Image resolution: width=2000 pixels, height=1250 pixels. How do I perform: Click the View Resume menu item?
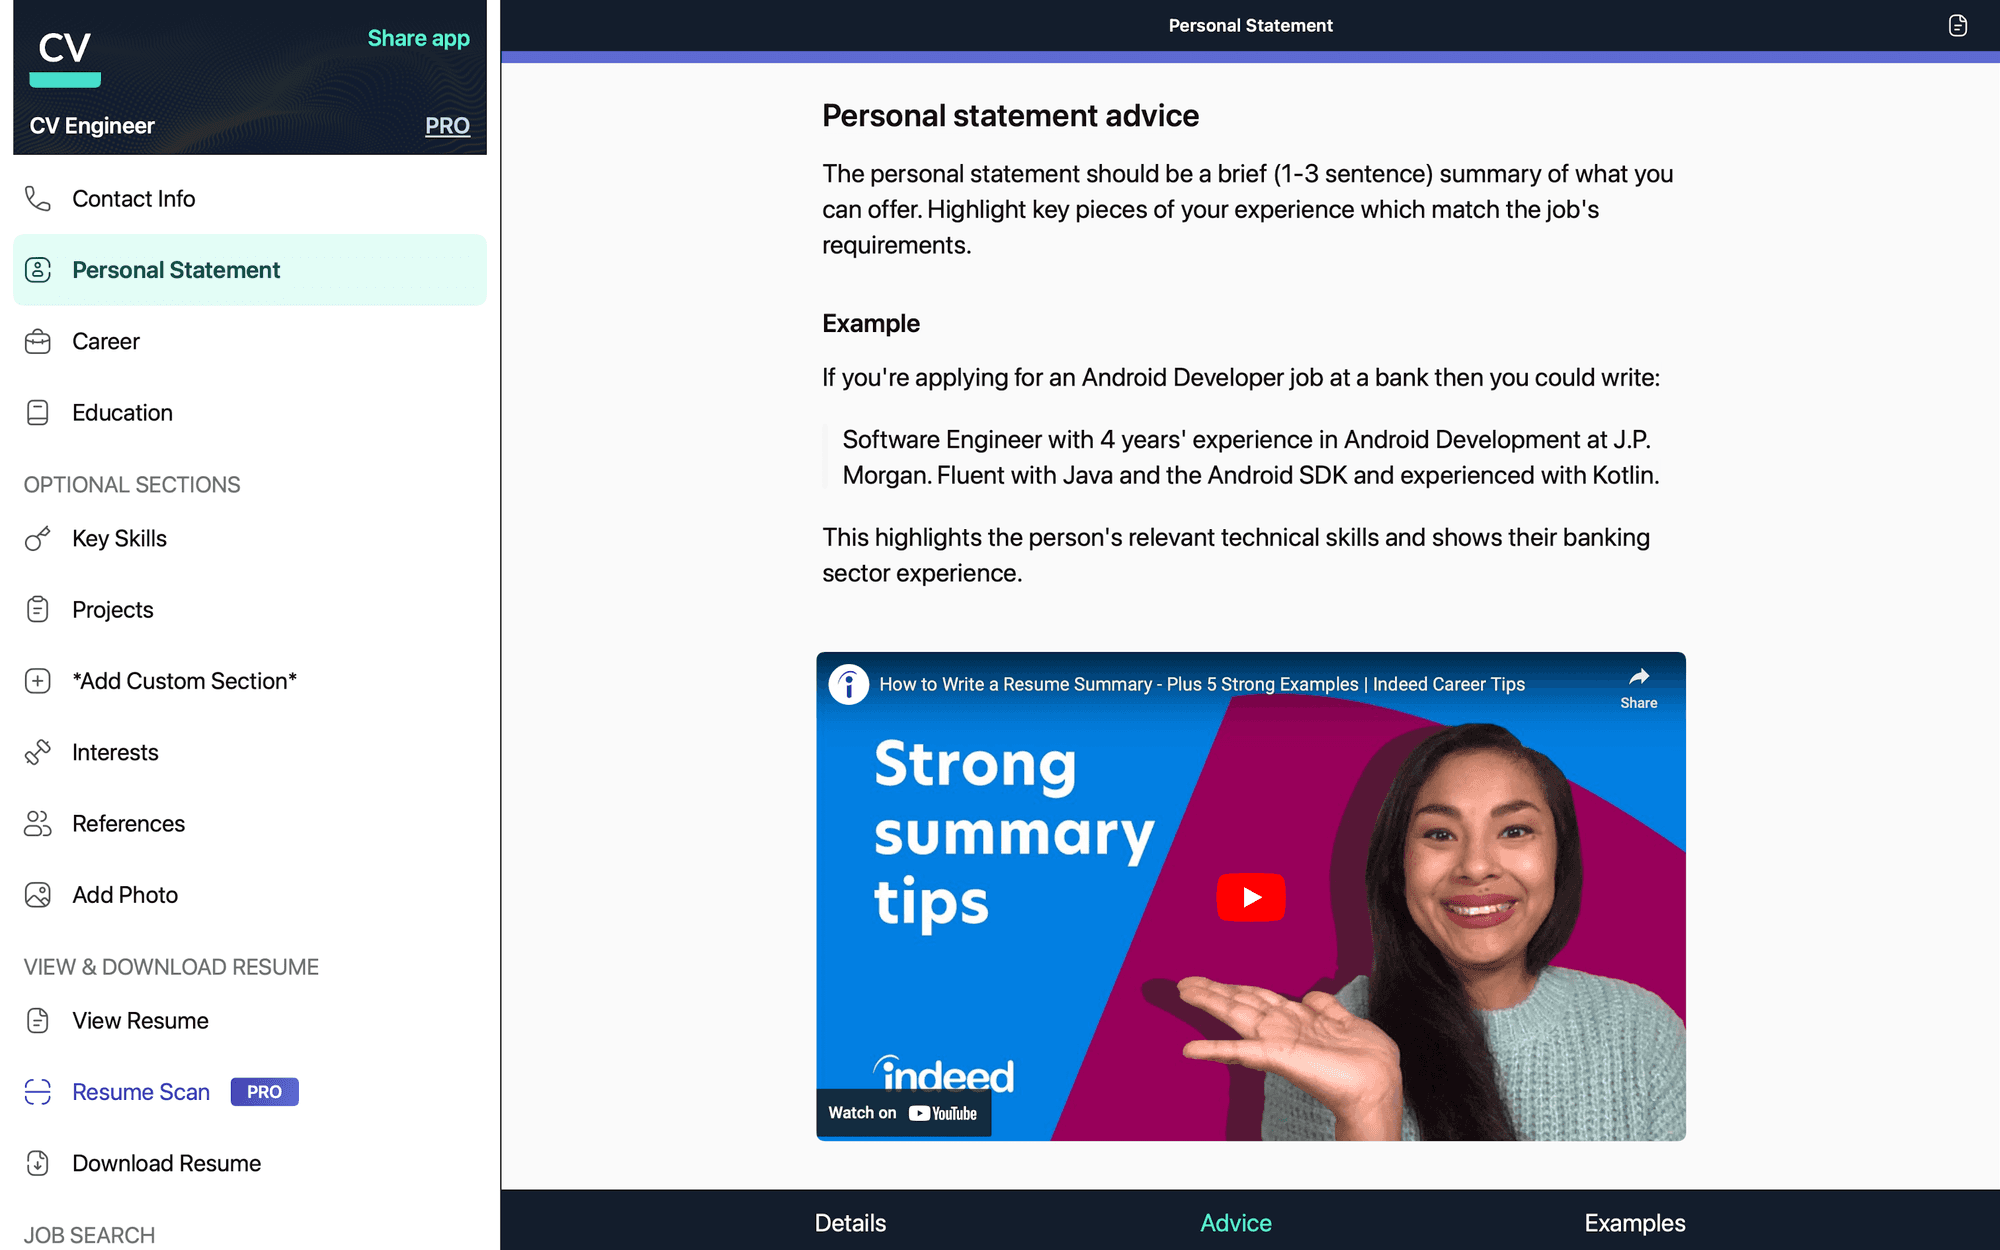pos(141,1018)
